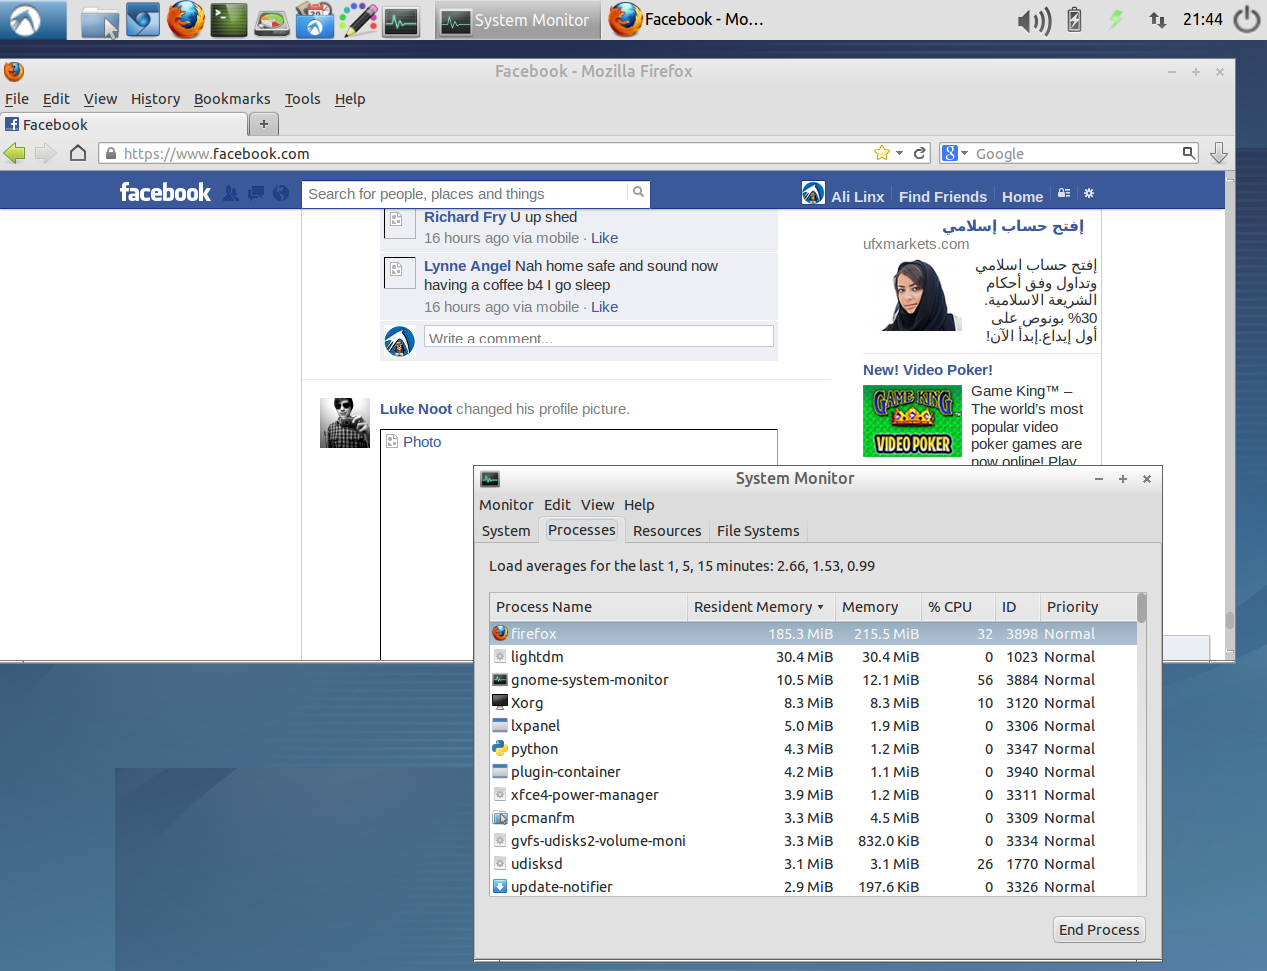Open Facebook account settings gear
The image size is (1267, 971).
(1089, 193)
